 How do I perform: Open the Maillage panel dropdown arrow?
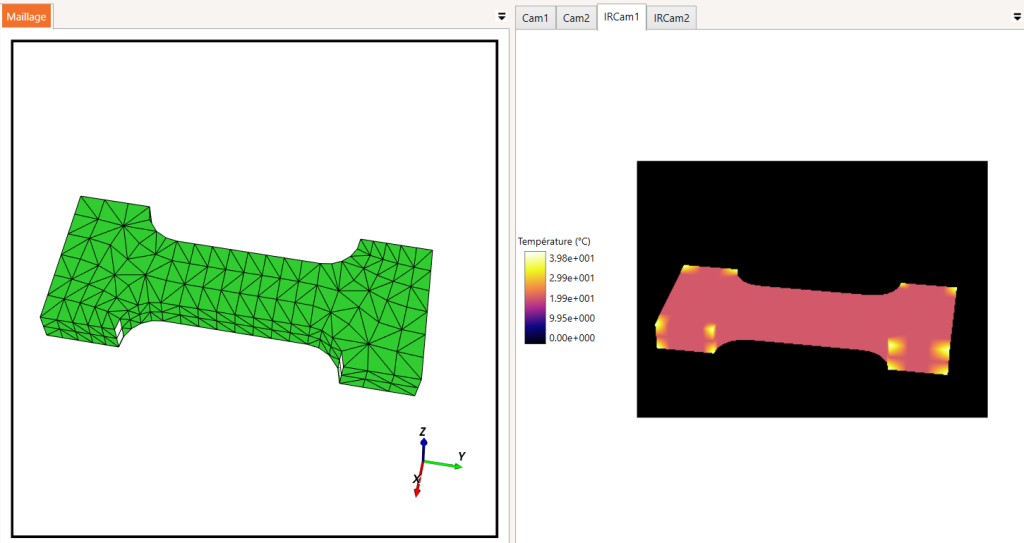(502, 16)
